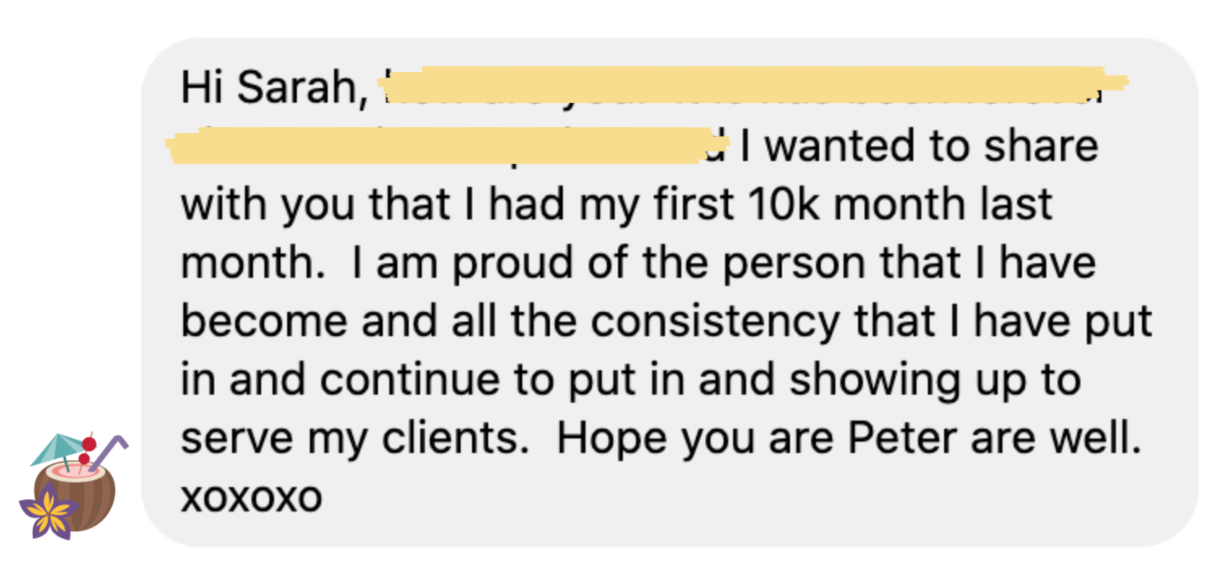
Task: Click the 'xoxoxo' sign-off text
Action: pyautogui.click(x=251, y=496)
